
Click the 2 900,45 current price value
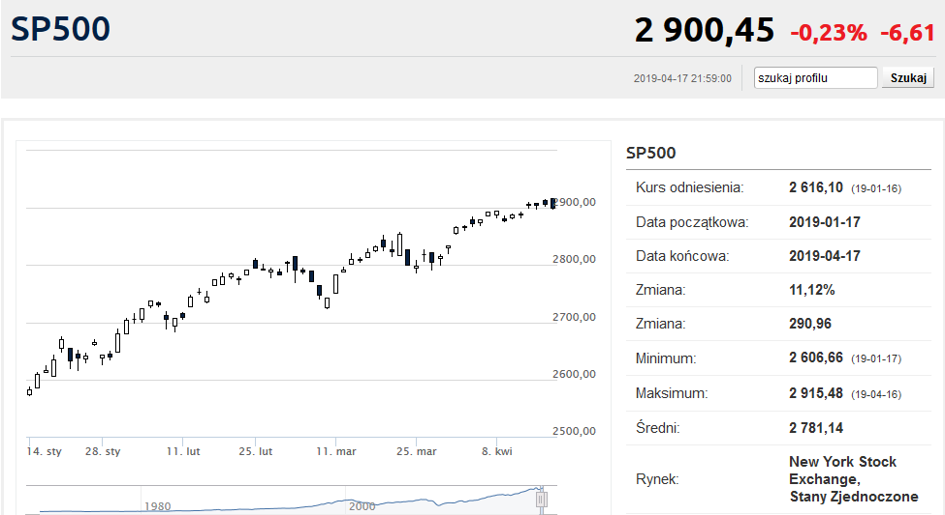coord(704,30)
